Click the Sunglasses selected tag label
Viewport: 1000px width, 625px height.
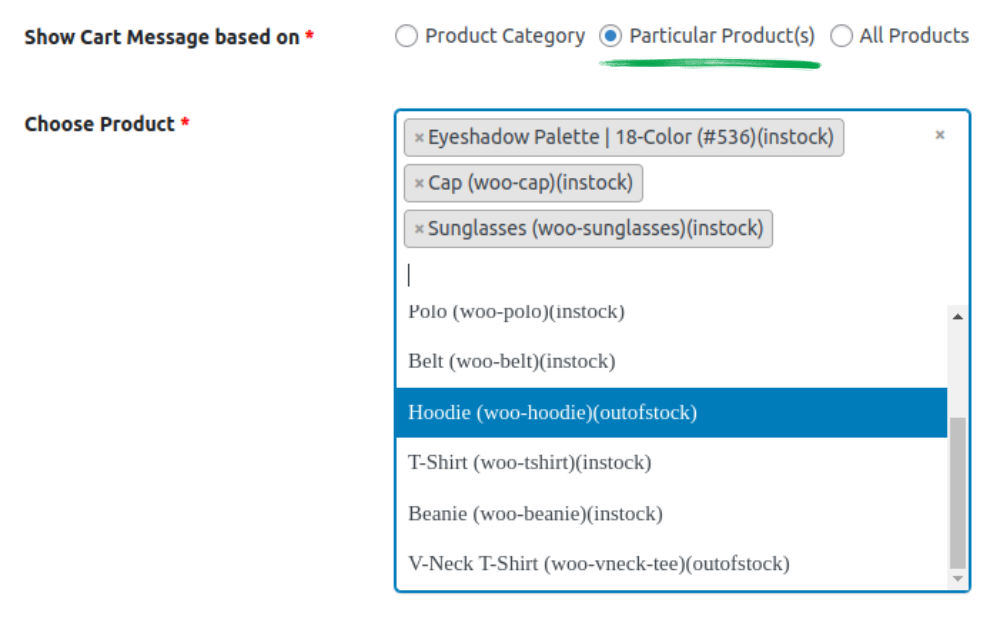tap(595, 229)
